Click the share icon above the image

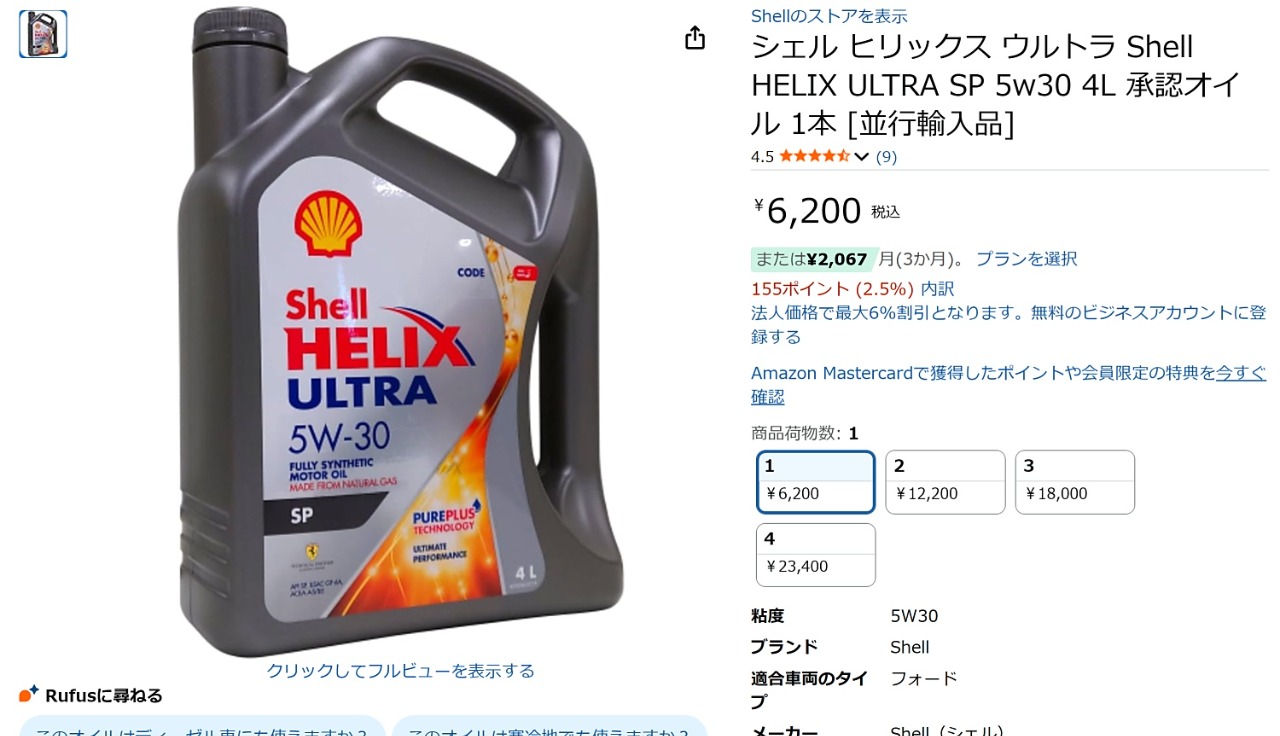[695, 38]
